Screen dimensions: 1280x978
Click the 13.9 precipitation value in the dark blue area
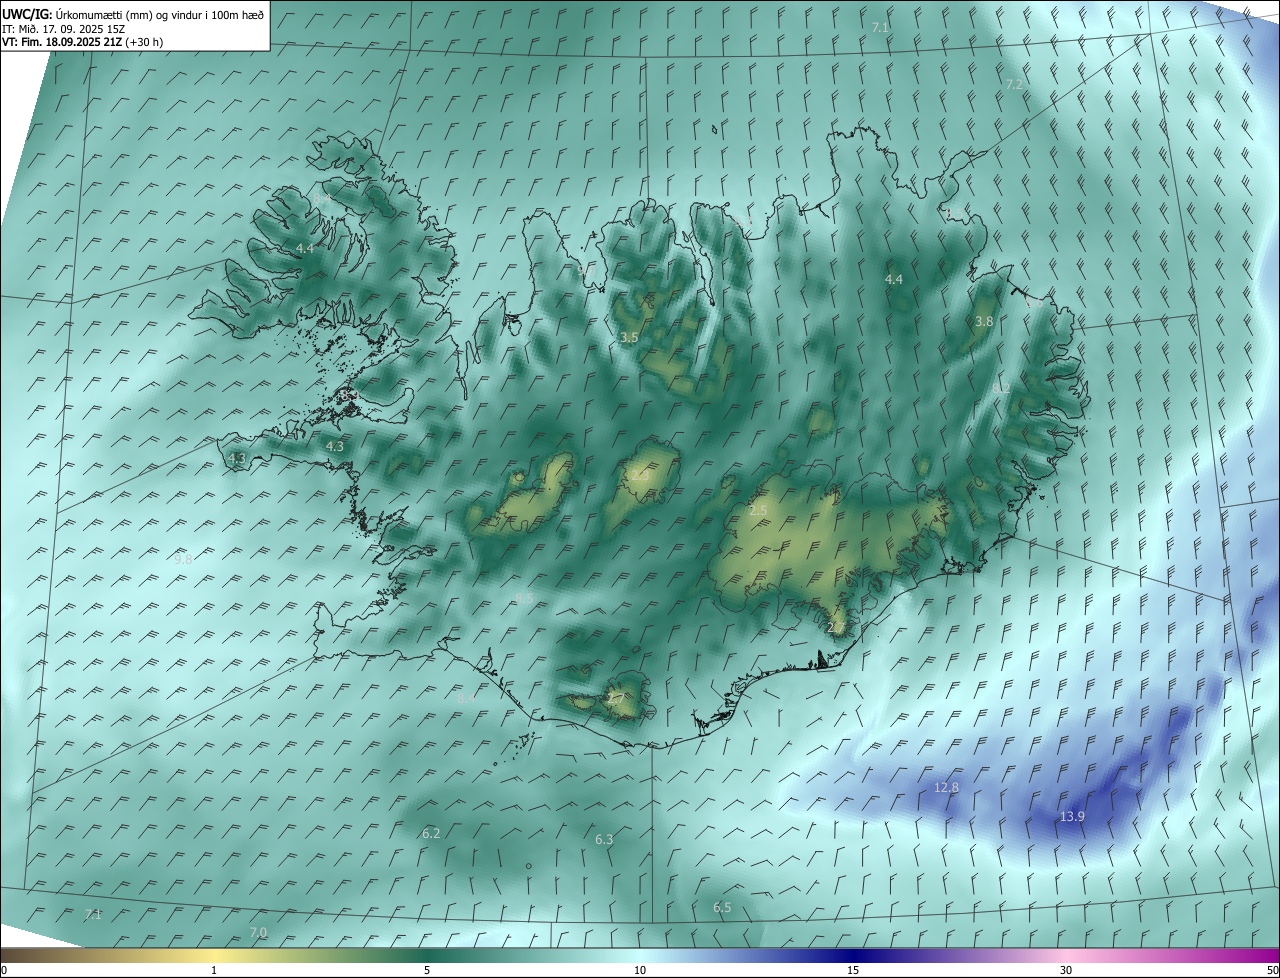pyautogui.click(x=1072, y=817)
